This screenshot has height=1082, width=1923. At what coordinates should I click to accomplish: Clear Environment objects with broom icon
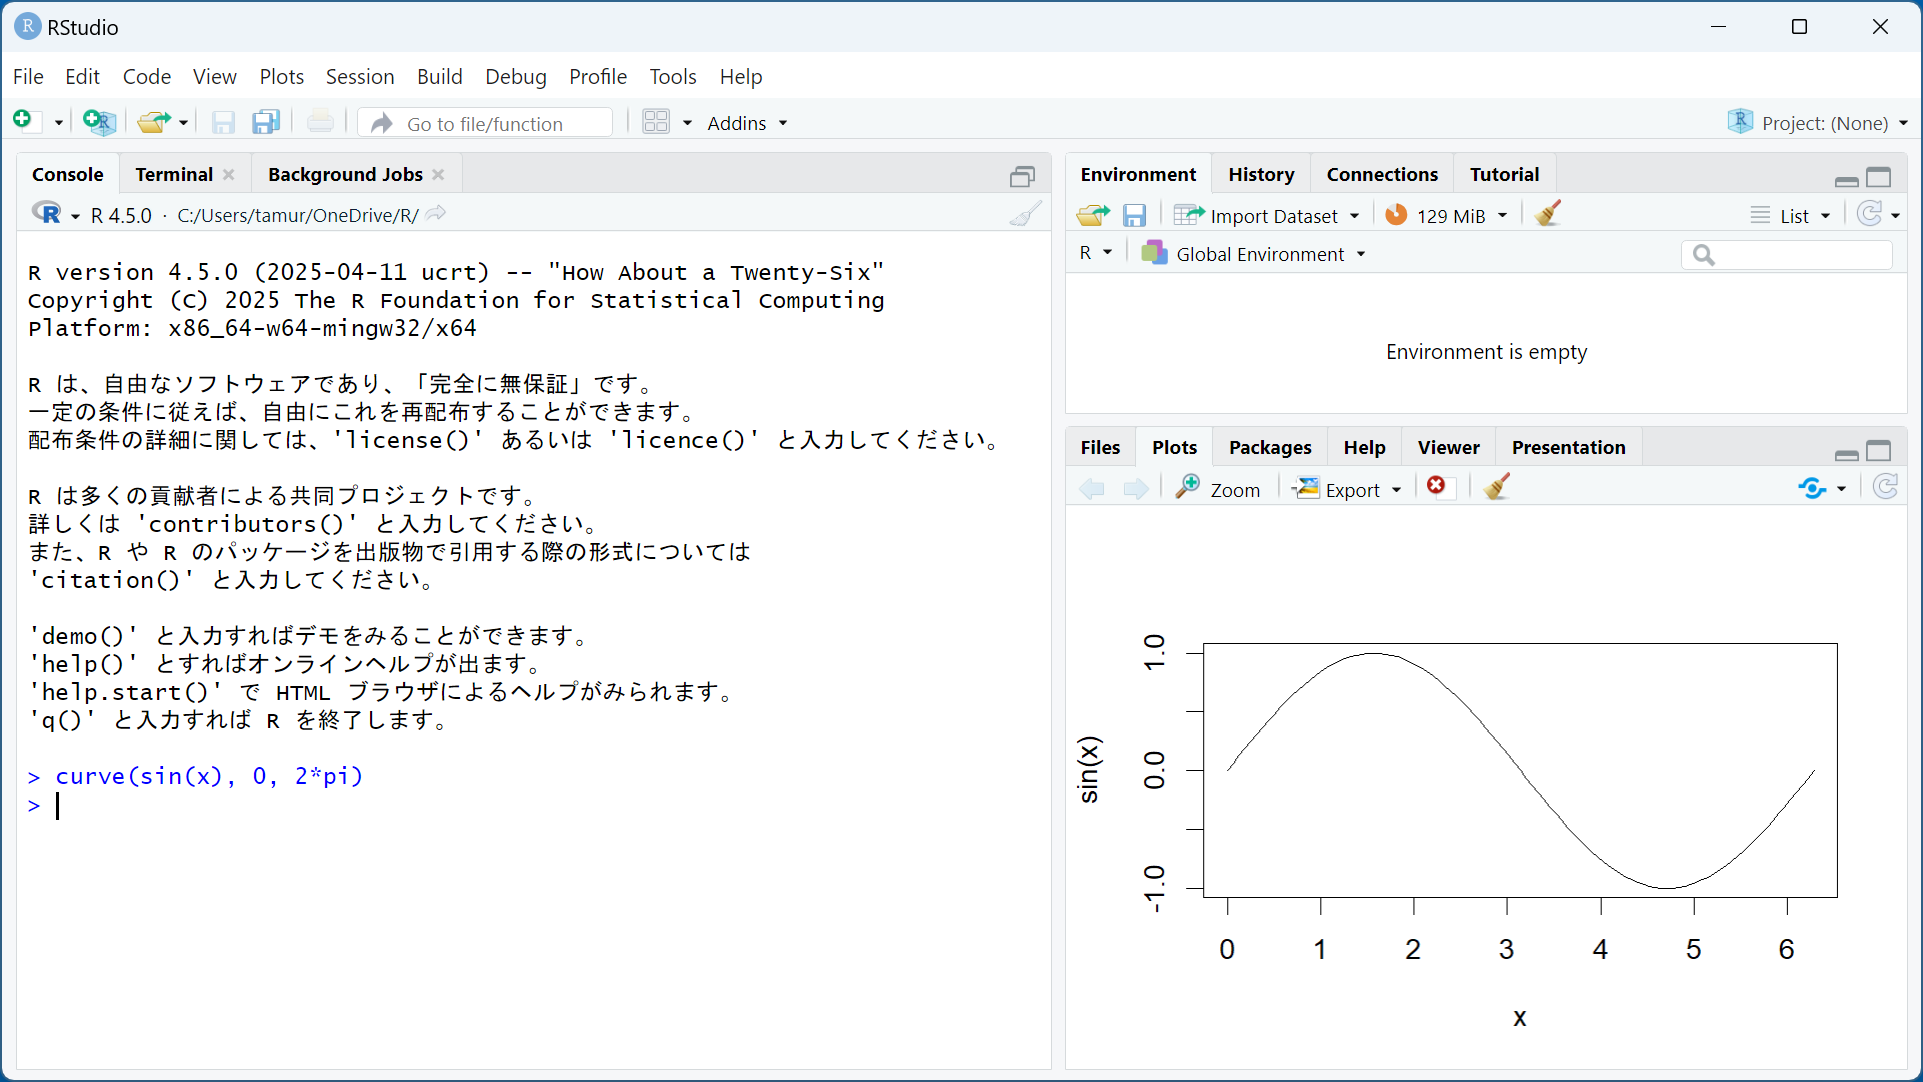[1547, 214]
